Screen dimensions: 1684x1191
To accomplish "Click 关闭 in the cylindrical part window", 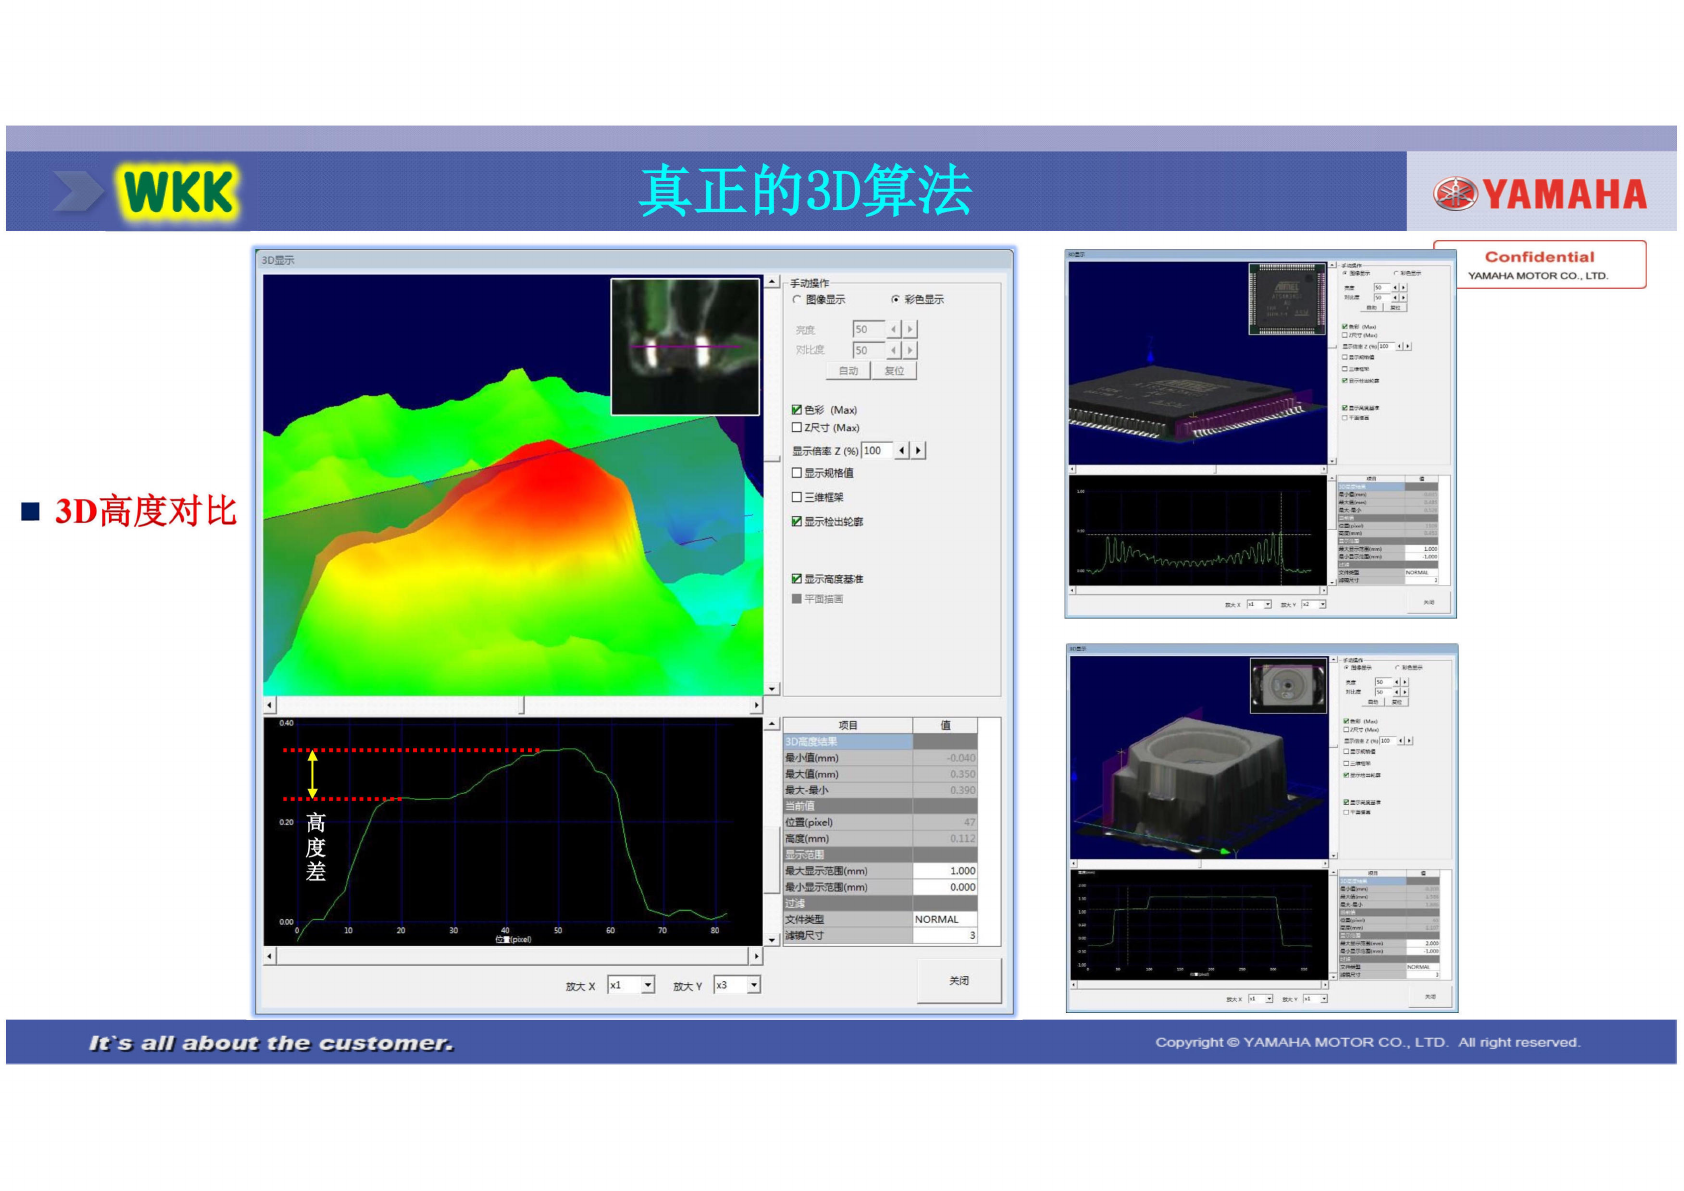I will pos(1430,996).
